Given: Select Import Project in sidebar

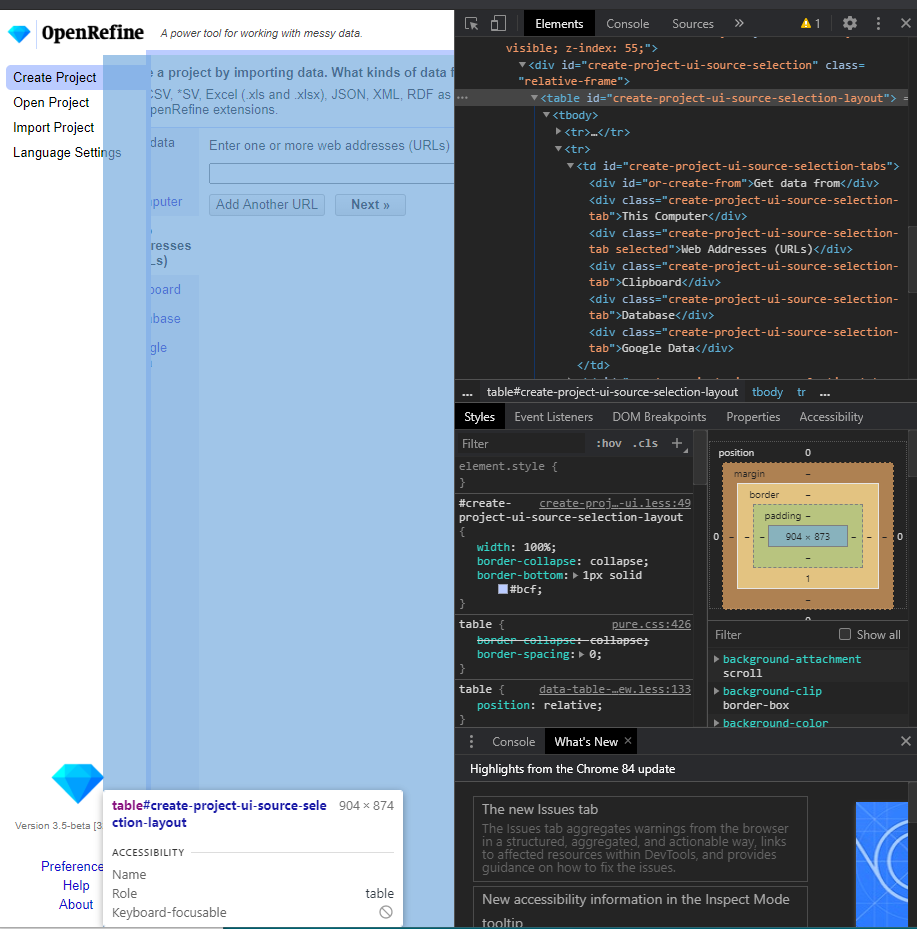Looking at the screenshot, I should pos(53,127).
